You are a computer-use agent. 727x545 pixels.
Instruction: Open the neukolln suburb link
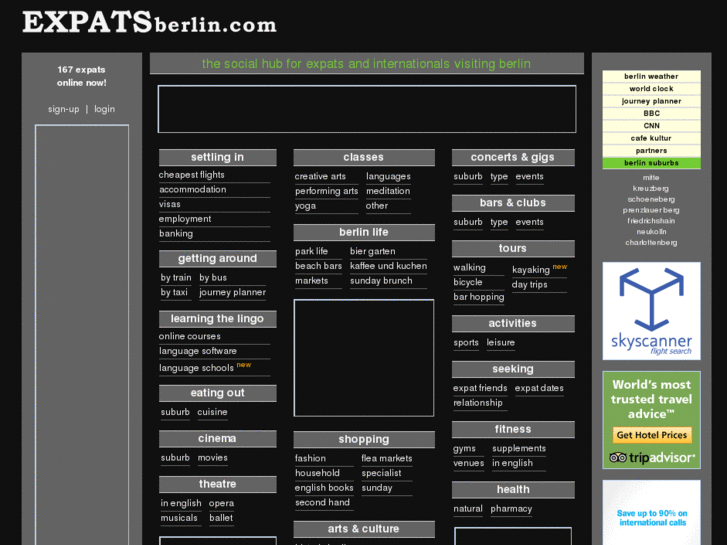(651, 231)
